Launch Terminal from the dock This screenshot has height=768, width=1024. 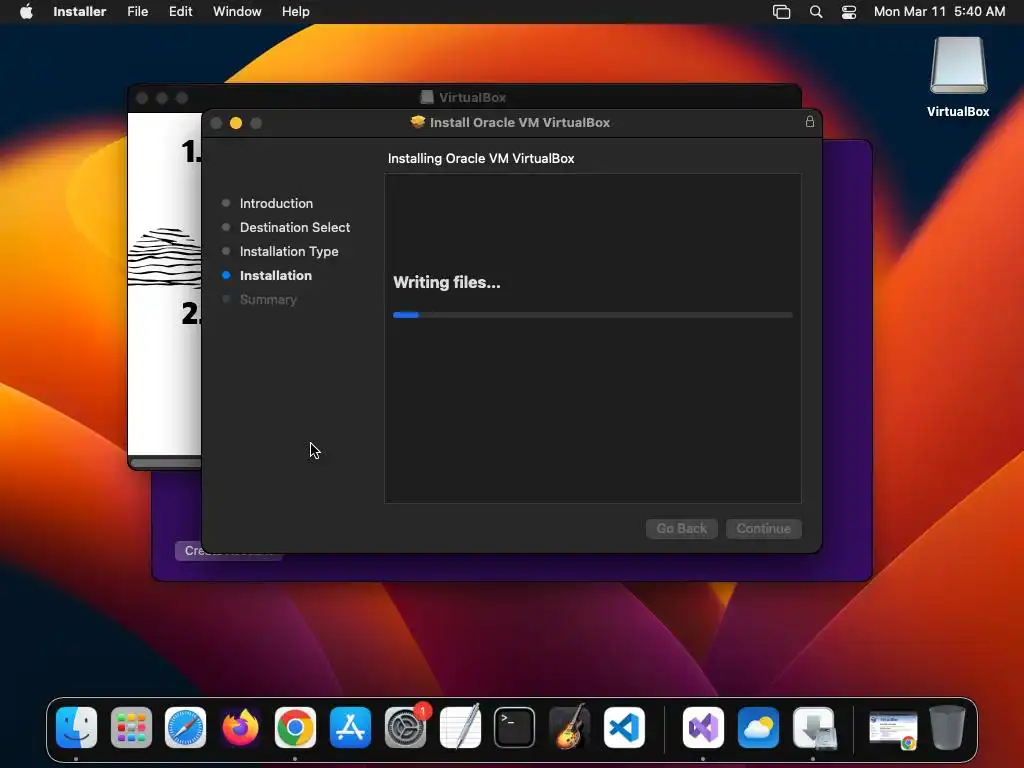click(x=515, y=728)
